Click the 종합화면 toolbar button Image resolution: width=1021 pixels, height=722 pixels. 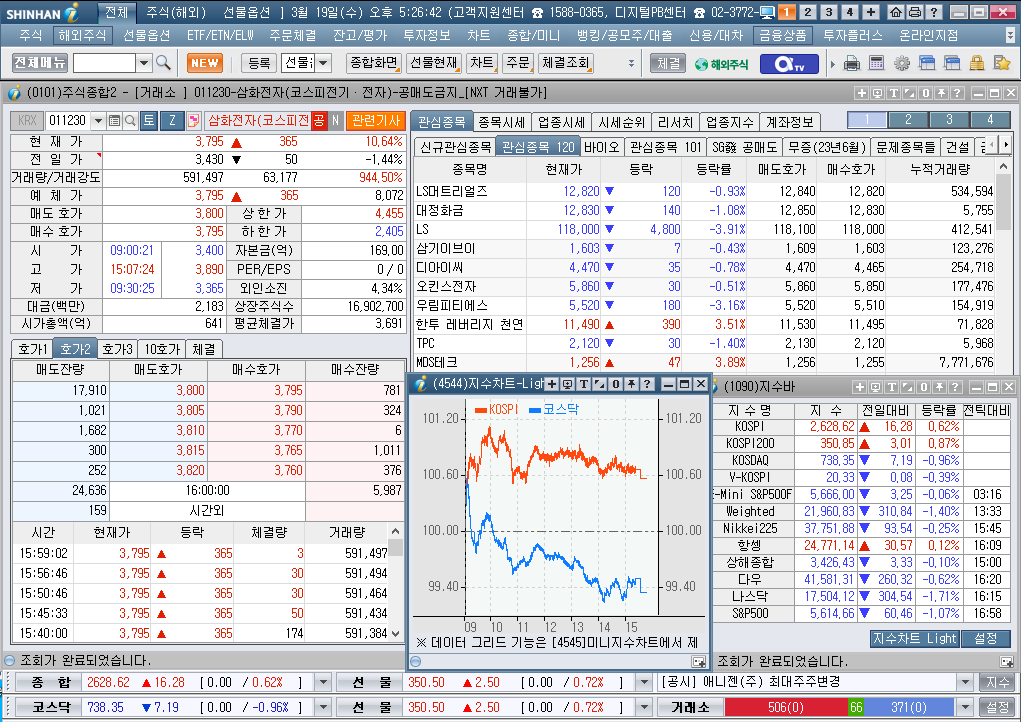[x=374, y=62]
